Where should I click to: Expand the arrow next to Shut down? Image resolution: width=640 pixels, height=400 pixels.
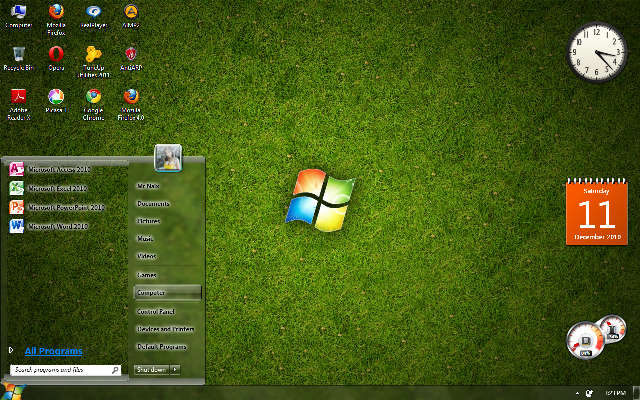point(175,369)
